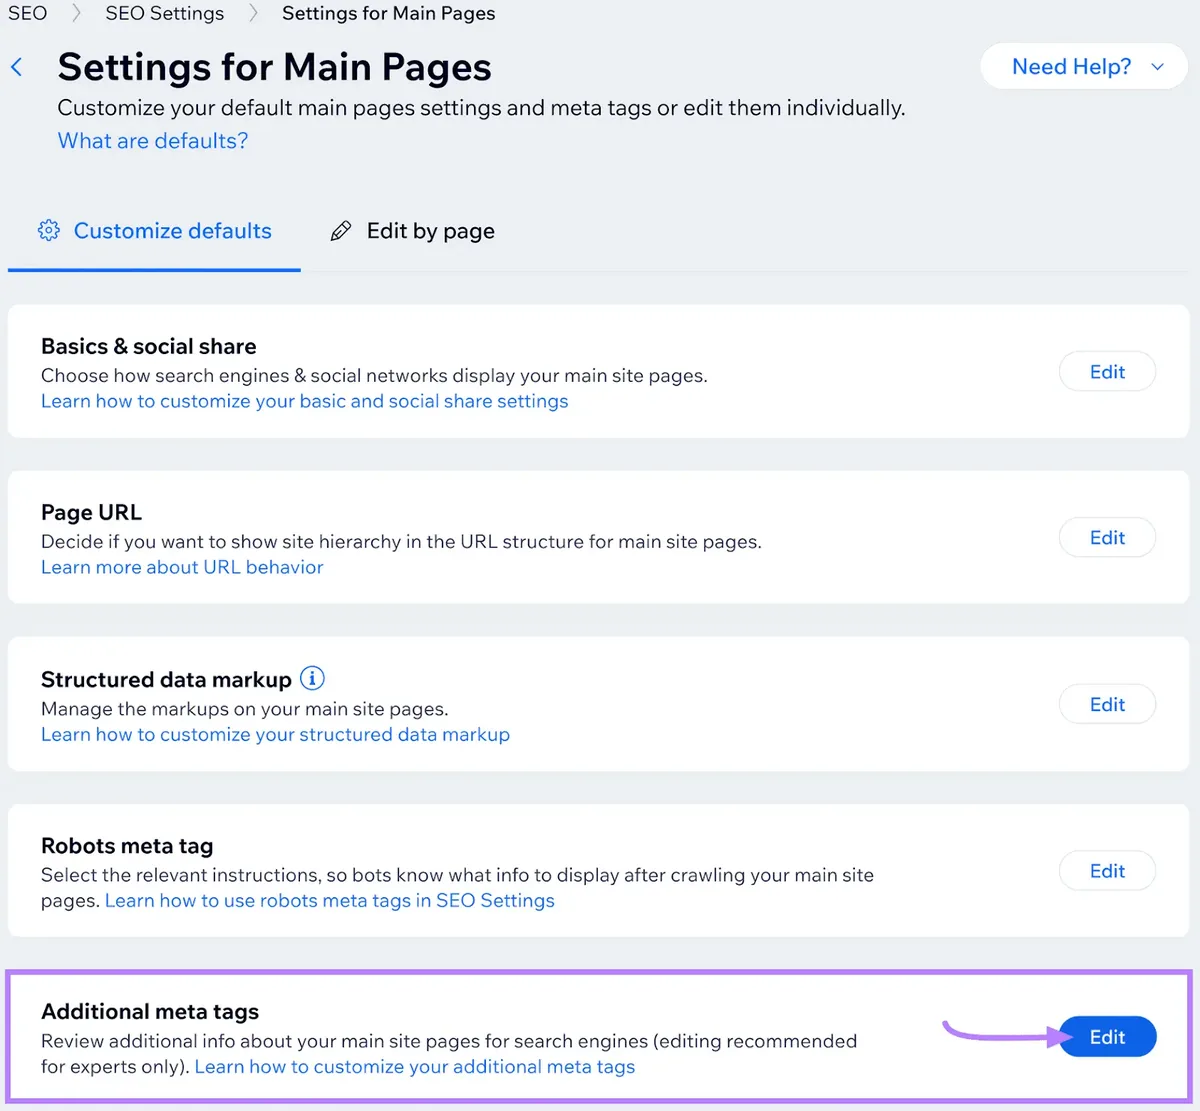Click 'Choose how search engines & social networks' description

374,376
